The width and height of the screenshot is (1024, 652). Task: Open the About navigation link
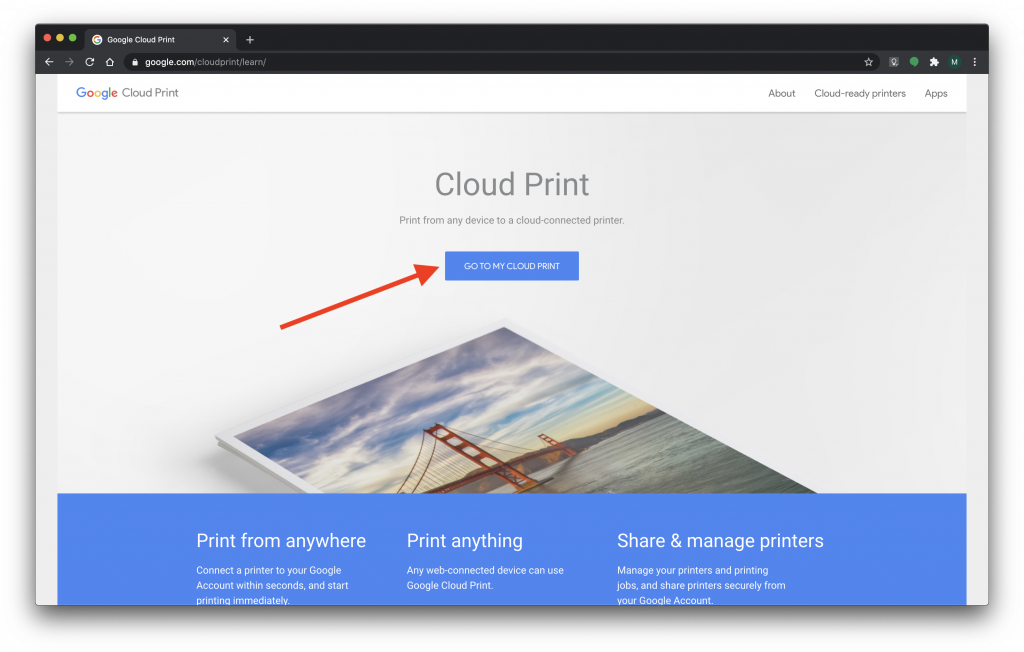click(x=781, y=93)
